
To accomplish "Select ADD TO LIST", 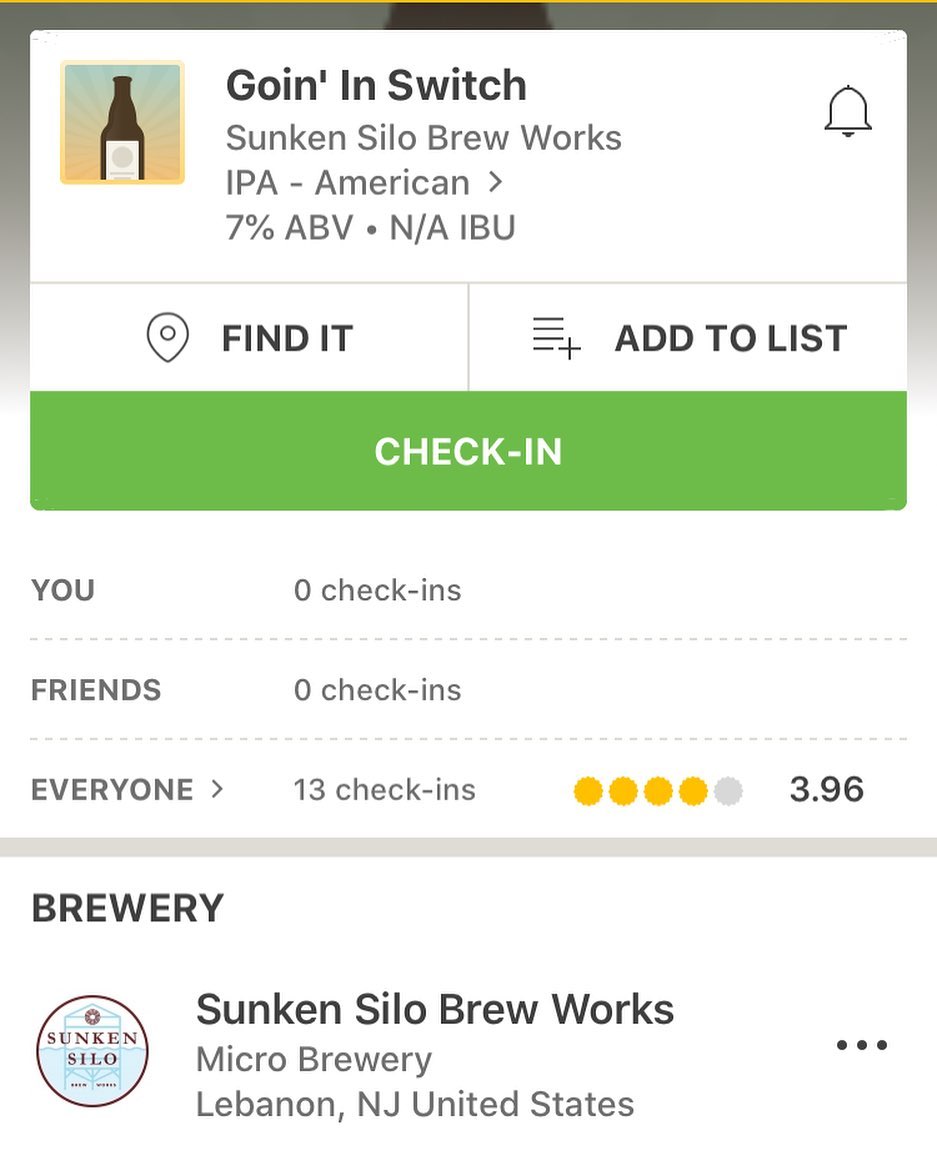I will (688, 338).
